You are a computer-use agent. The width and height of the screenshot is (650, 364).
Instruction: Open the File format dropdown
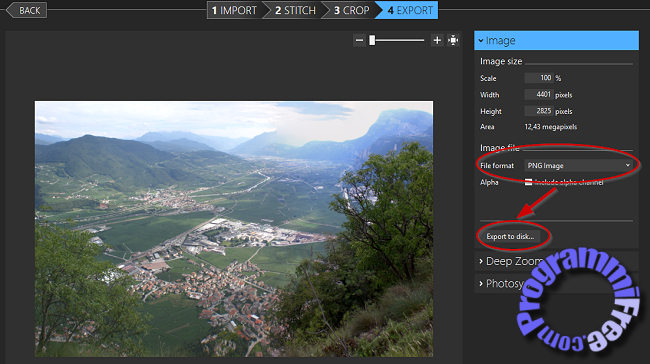point(578,165)
